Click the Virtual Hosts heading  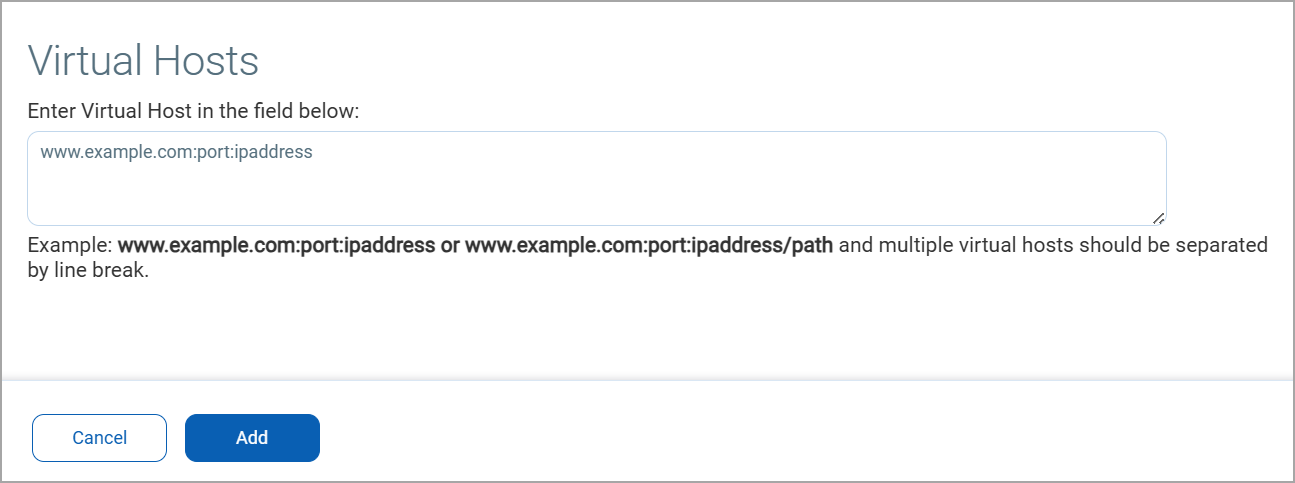click(x=143, y=61)
